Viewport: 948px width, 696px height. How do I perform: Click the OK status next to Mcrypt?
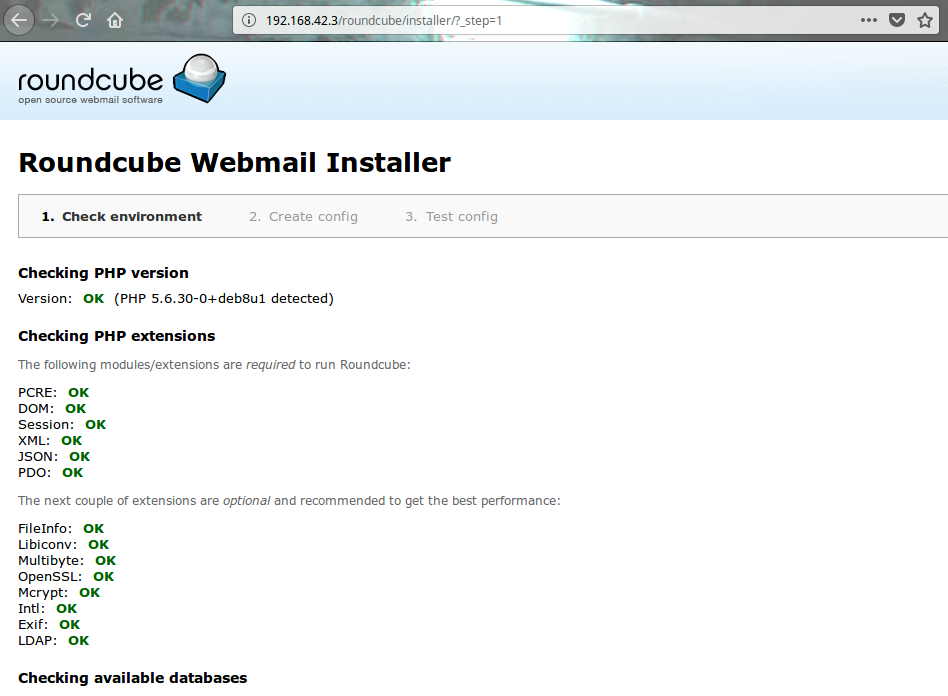89,593
